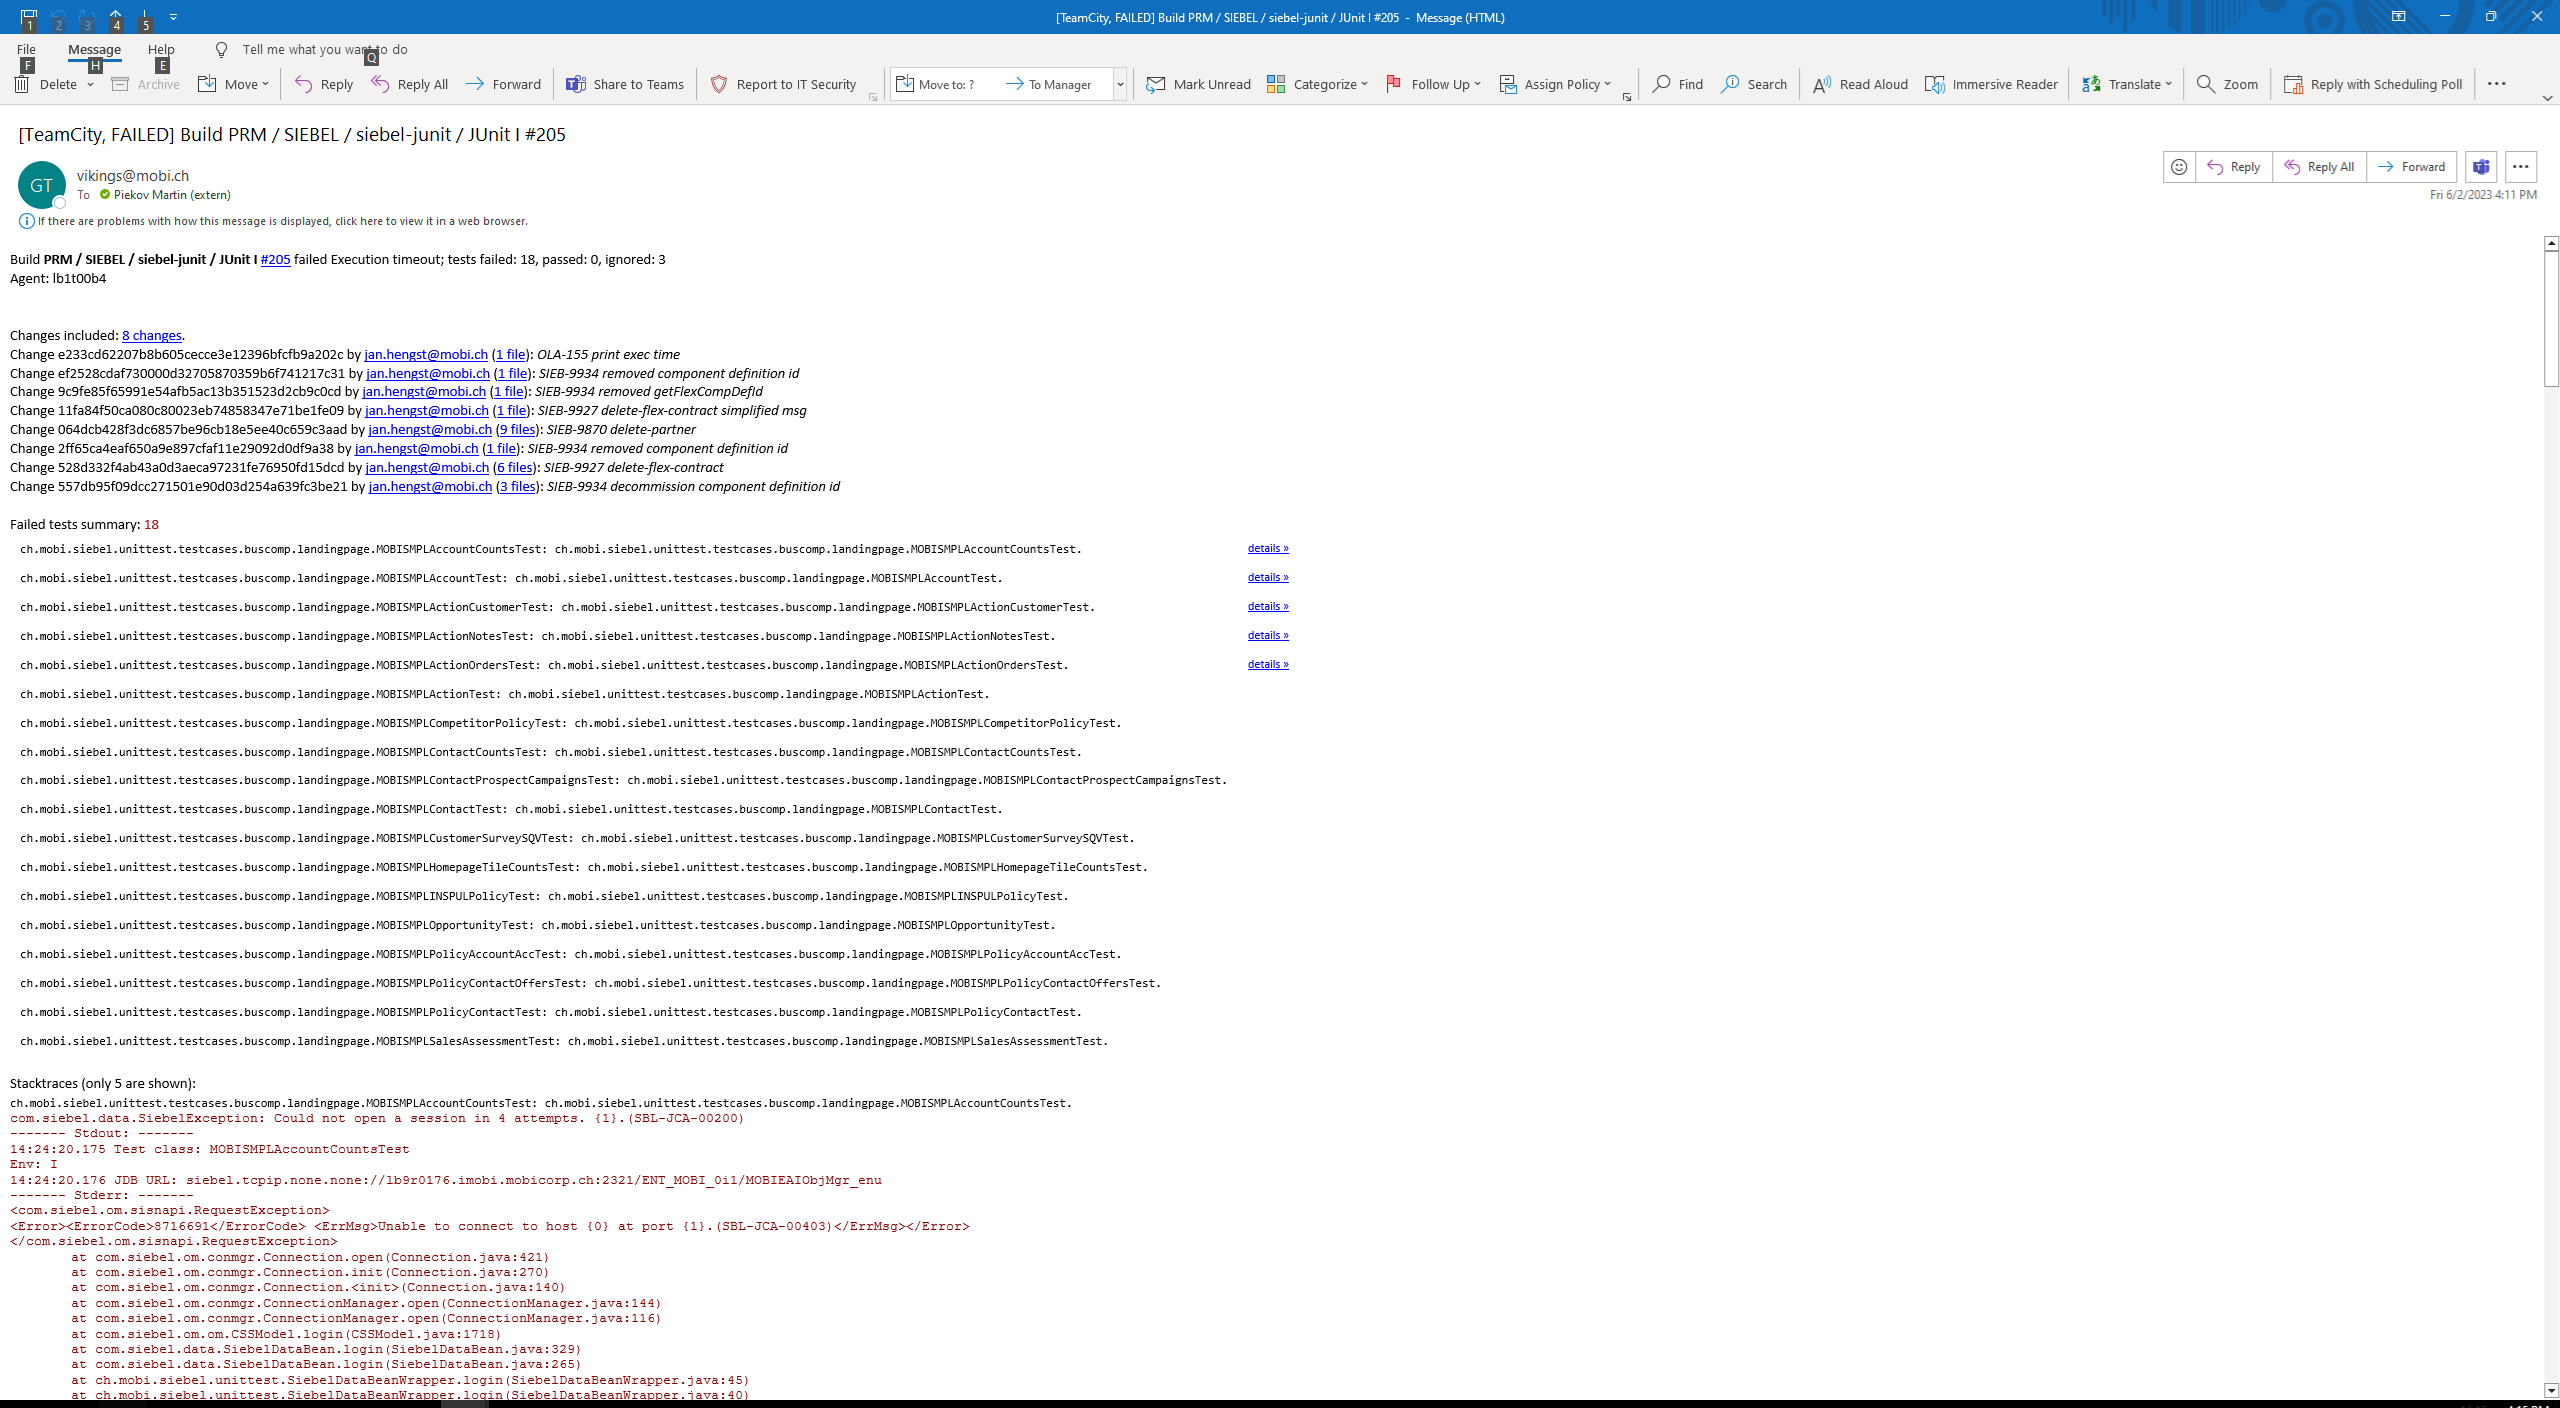Open the '8 changes' link
This screenshot has height=1408, width=2560.
tap(152, 335)
